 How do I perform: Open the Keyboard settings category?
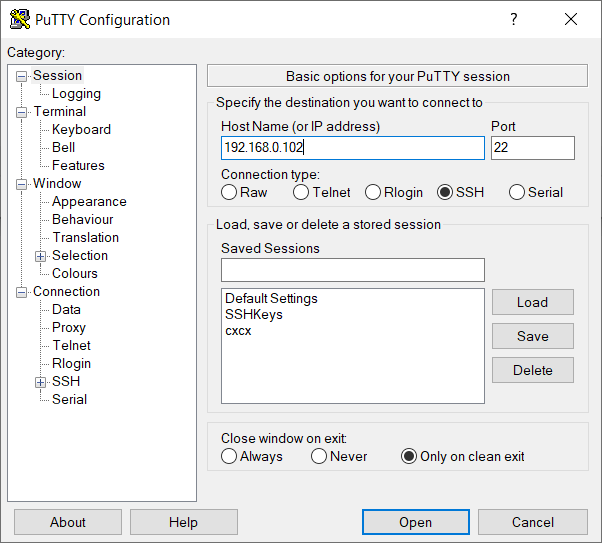tap(81, 130)
